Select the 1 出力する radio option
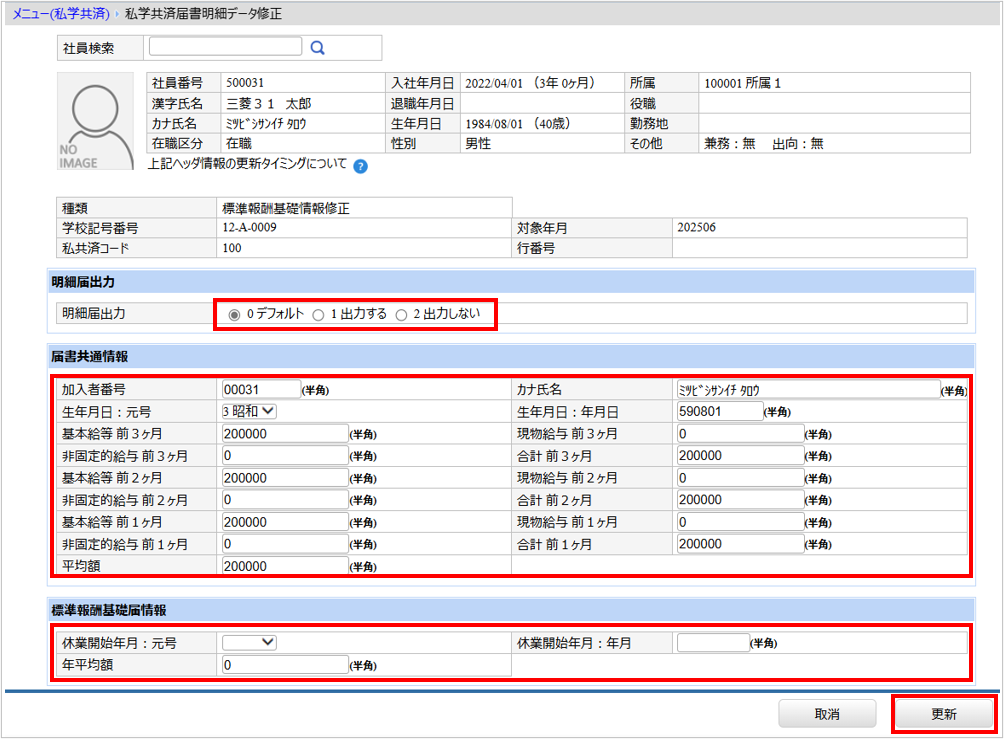 tap(318, 314)
